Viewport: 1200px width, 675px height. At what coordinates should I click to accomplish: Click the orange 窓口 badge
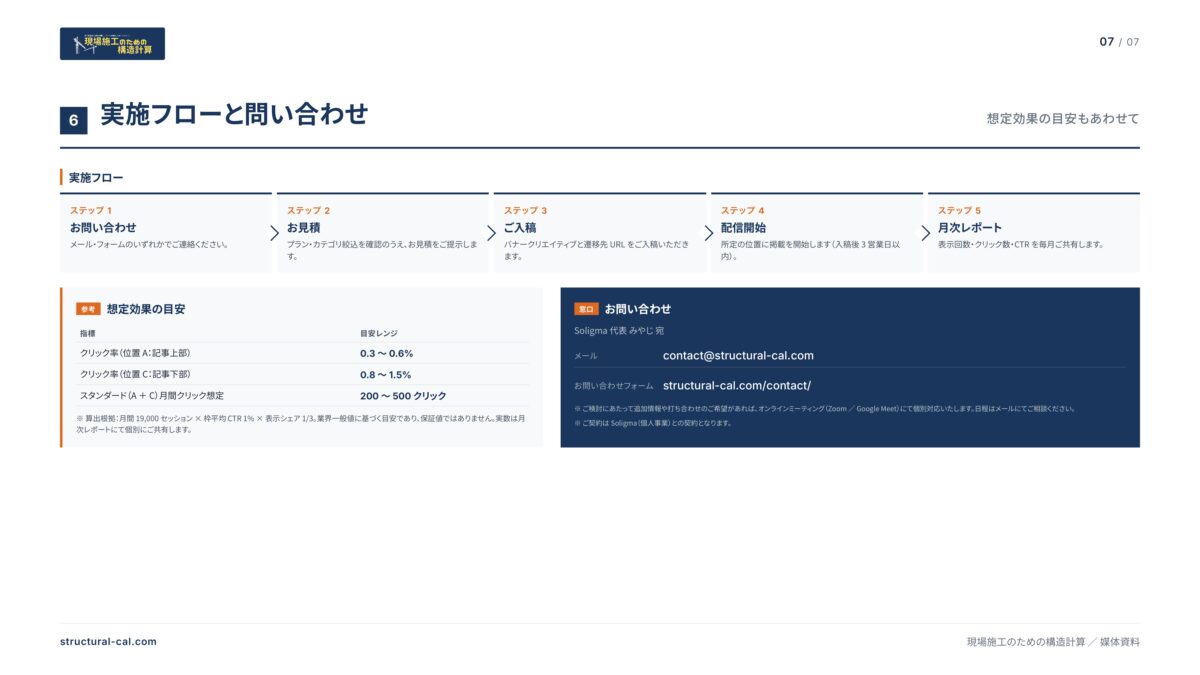(586, 309)
